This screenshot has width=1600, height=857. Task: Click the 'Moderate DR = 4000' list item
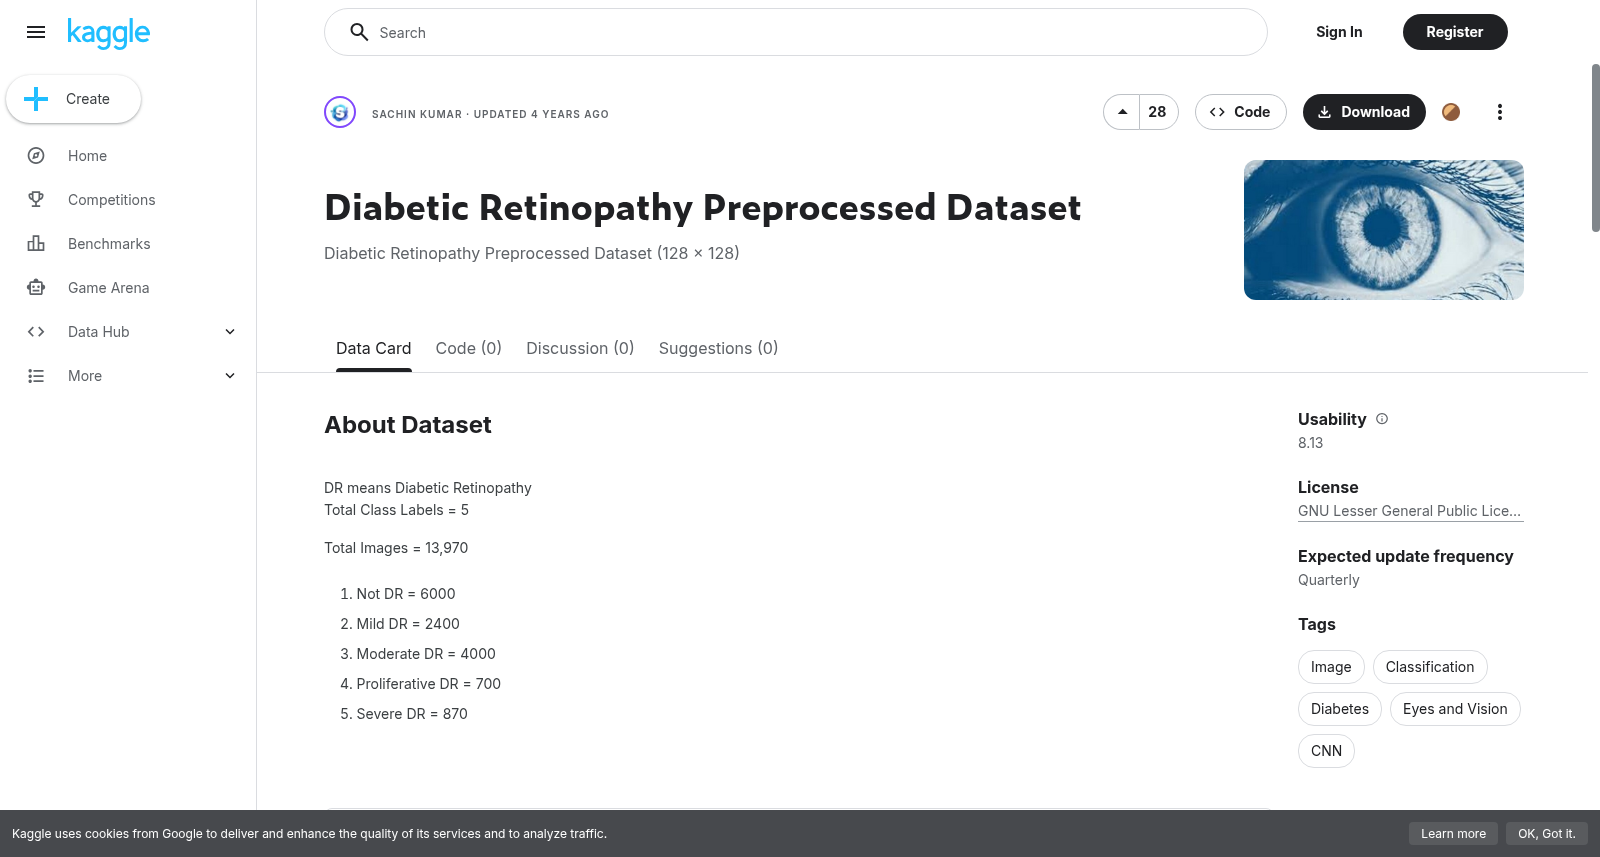(426, 654)
